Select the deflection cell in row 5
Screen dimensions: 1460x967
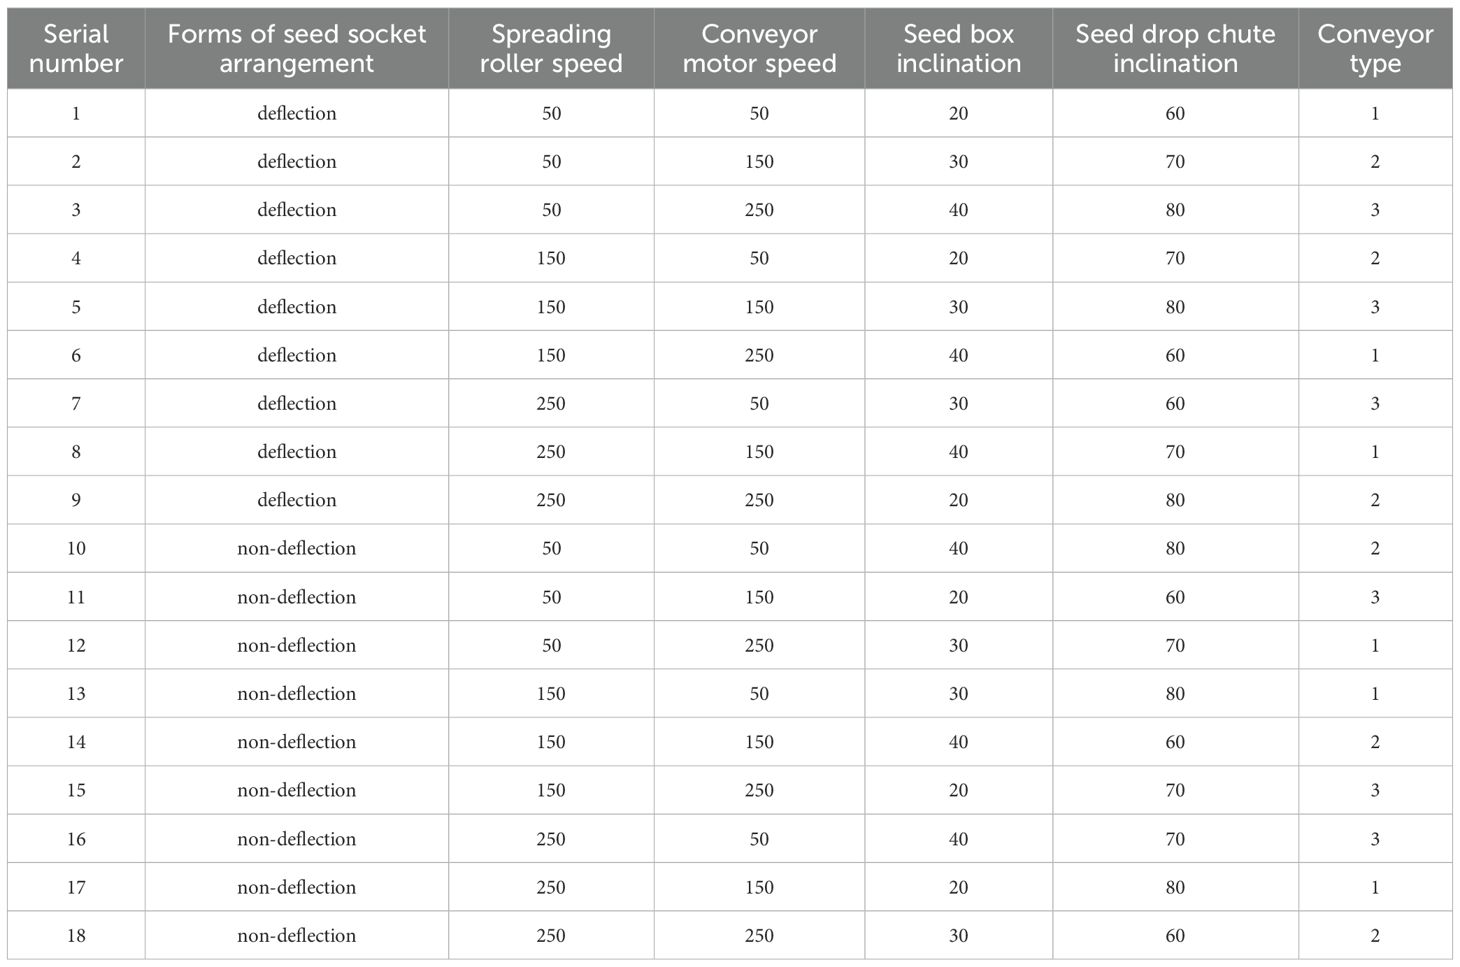point(296,307)
